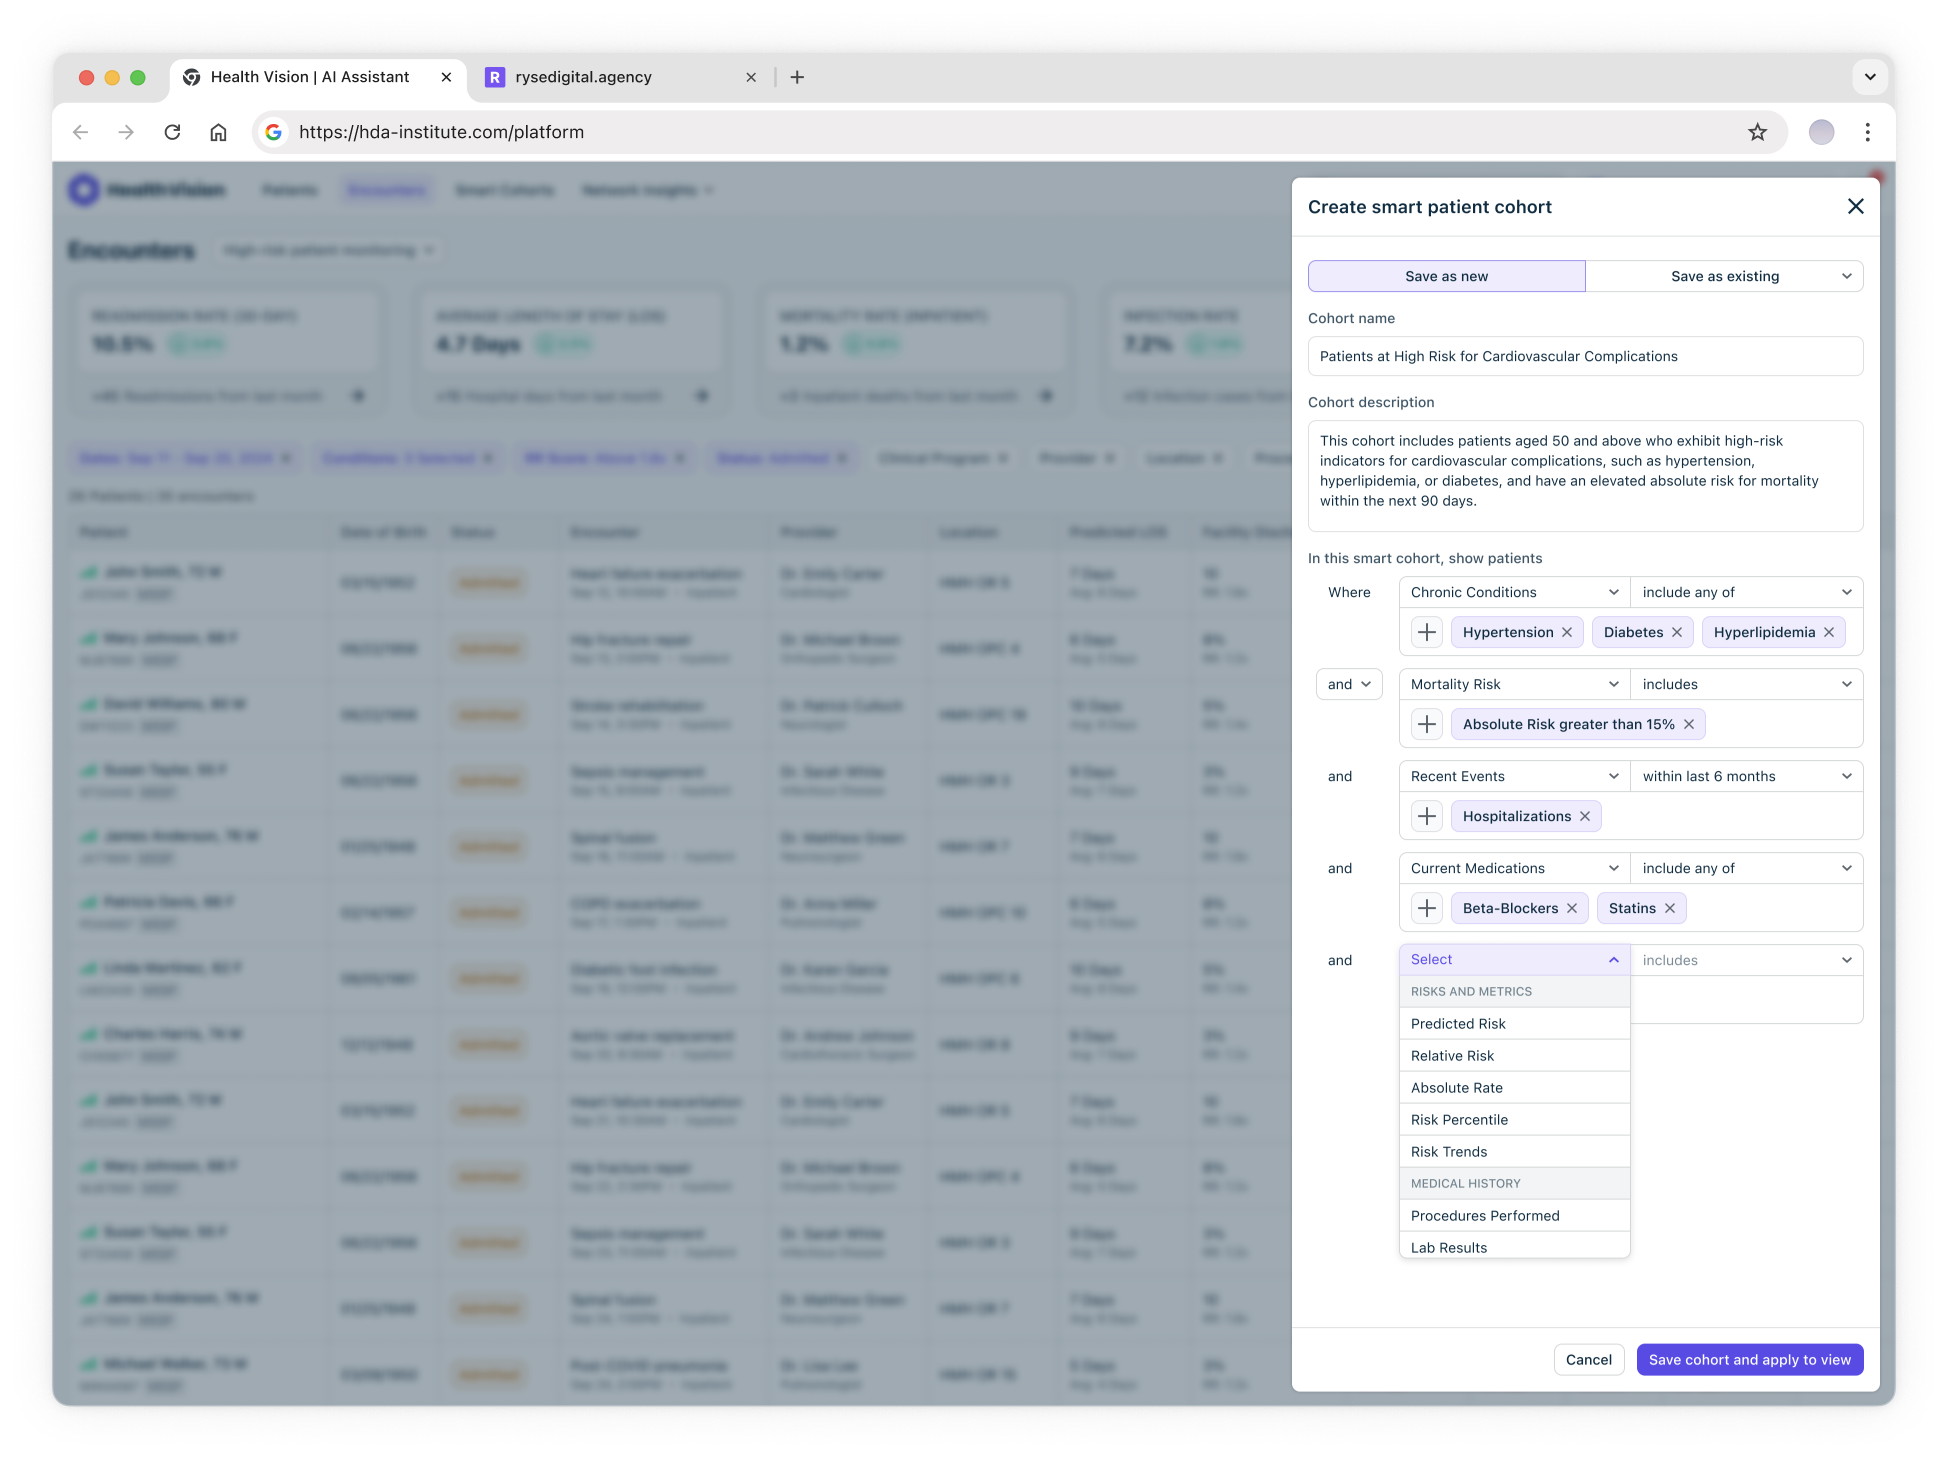Remove the Diabetes tag via its X
This screenshot has width=1948, height=1458.
1677,633
